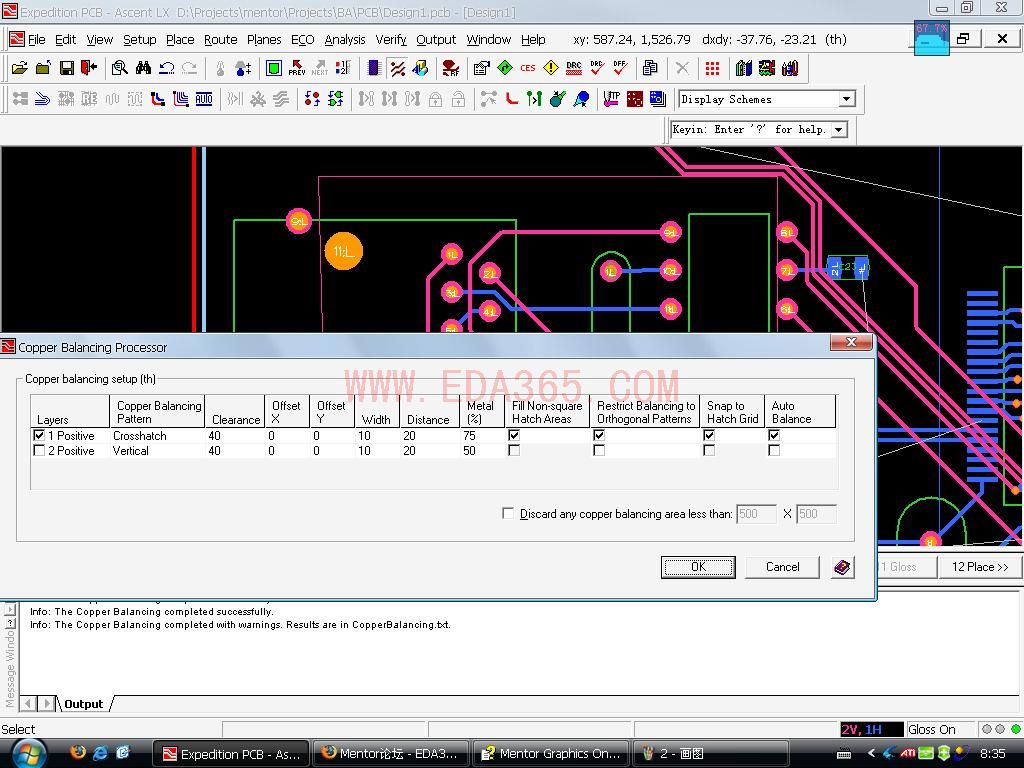Viewport: 1024px width, 768px height.
Task: Open the Keyin command dropdown arrow
Action: click(838, 129)
